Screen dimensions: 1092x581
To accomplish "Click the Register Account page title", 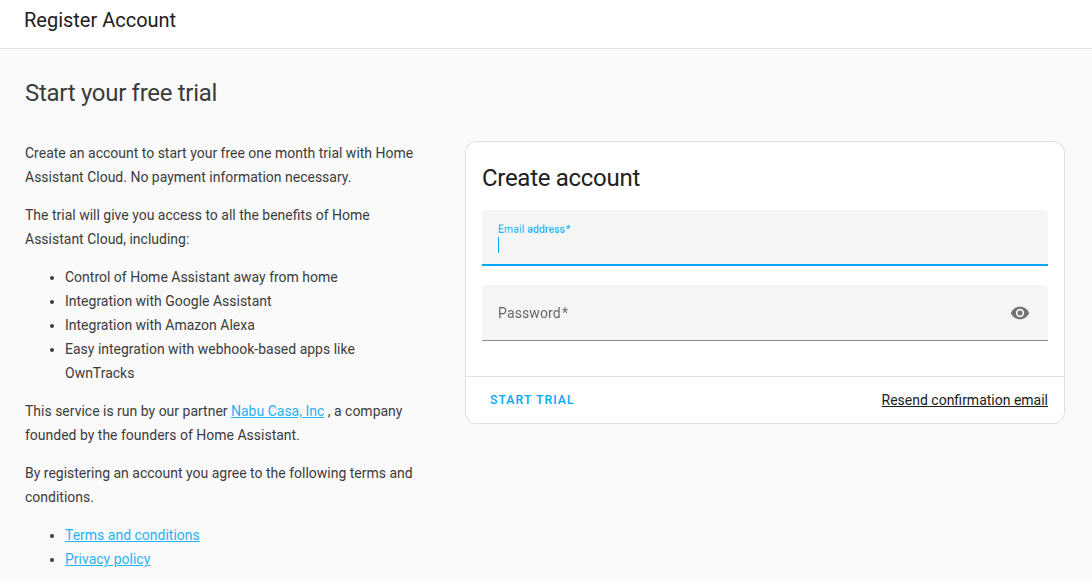I will tap(99, 20).
